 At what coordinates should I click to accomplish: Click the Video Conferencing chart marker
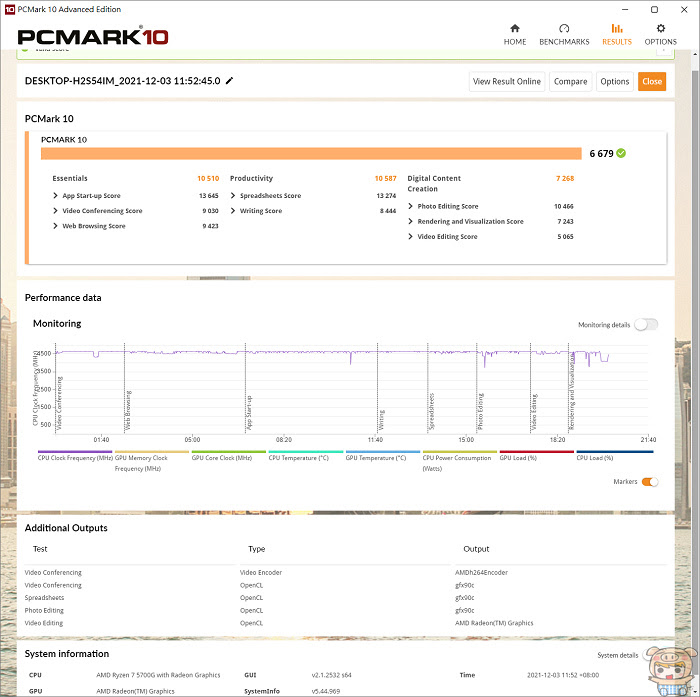coord(60,403)
